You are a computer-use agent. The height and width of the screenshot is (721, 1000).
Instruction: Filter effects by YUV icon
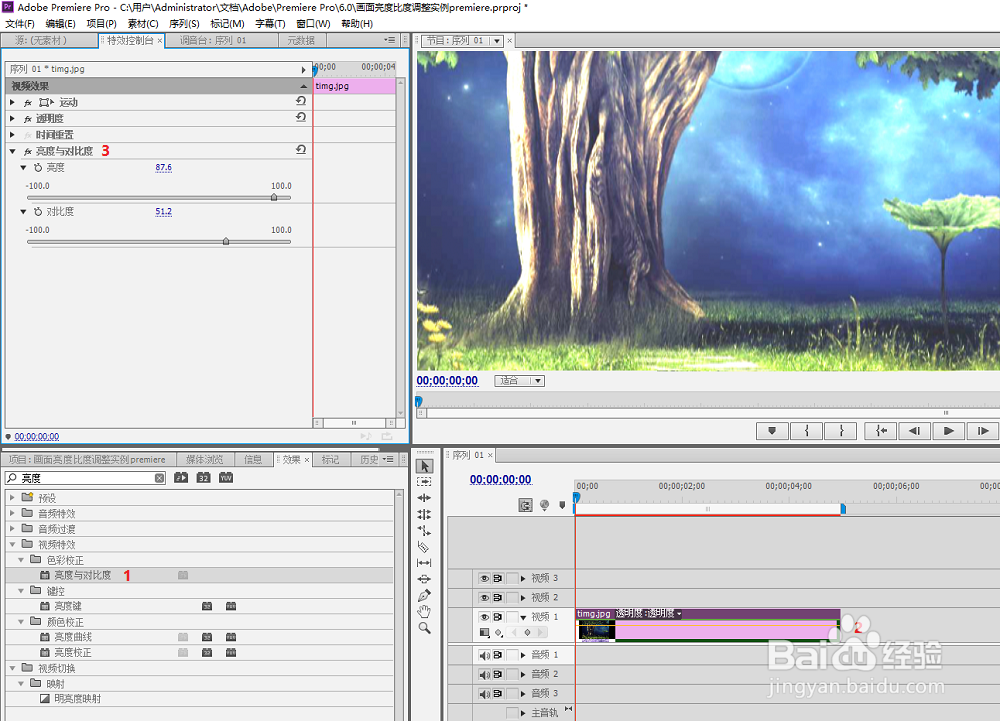tap(226, 477)
